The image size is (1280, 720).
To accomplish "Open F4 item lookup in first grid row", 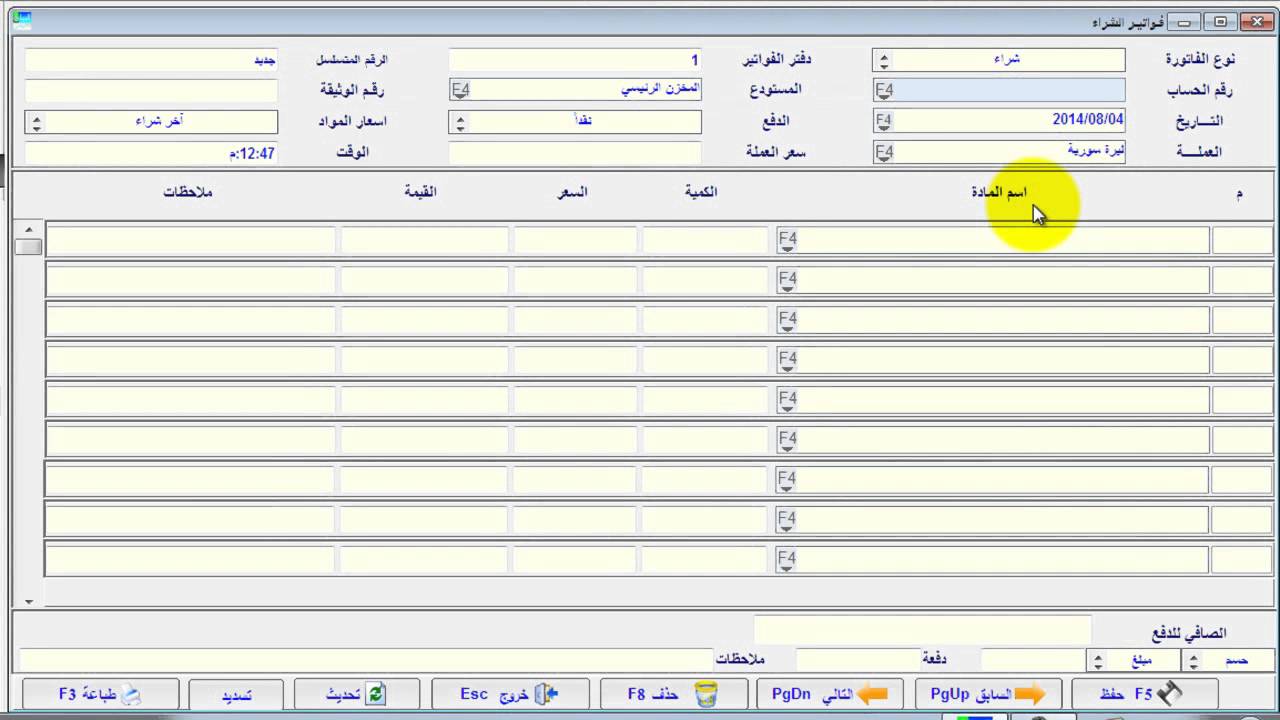I will pos(787,240).
